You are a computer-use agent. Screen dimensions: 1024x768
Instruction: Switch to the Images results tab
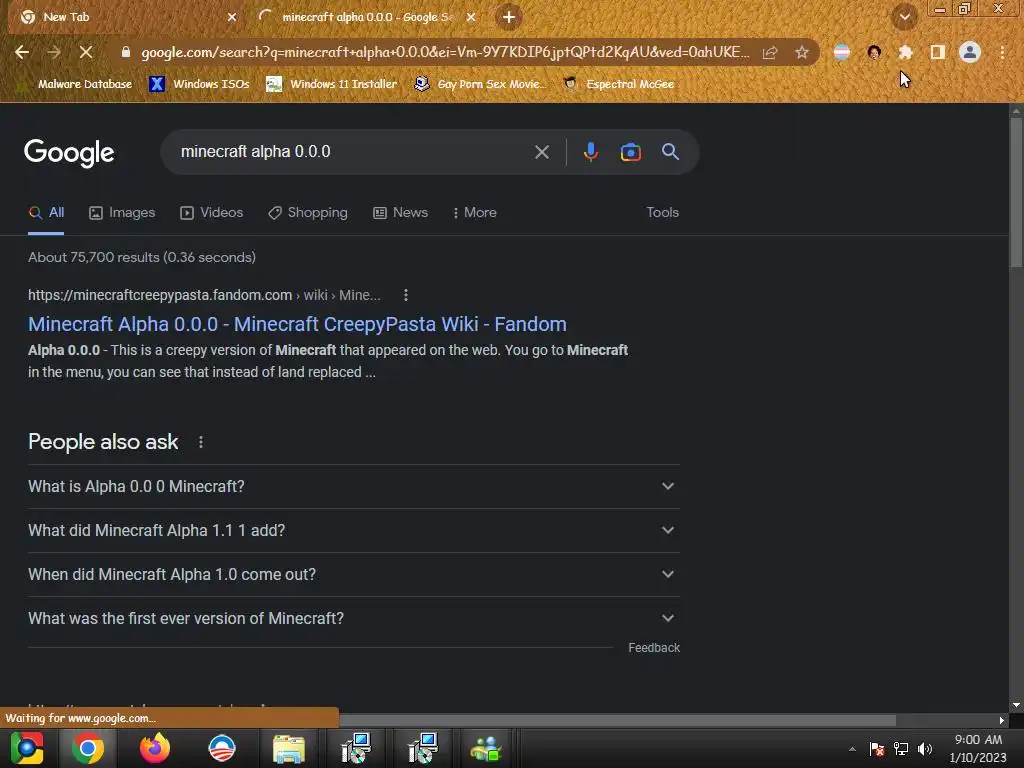[122, 213]
